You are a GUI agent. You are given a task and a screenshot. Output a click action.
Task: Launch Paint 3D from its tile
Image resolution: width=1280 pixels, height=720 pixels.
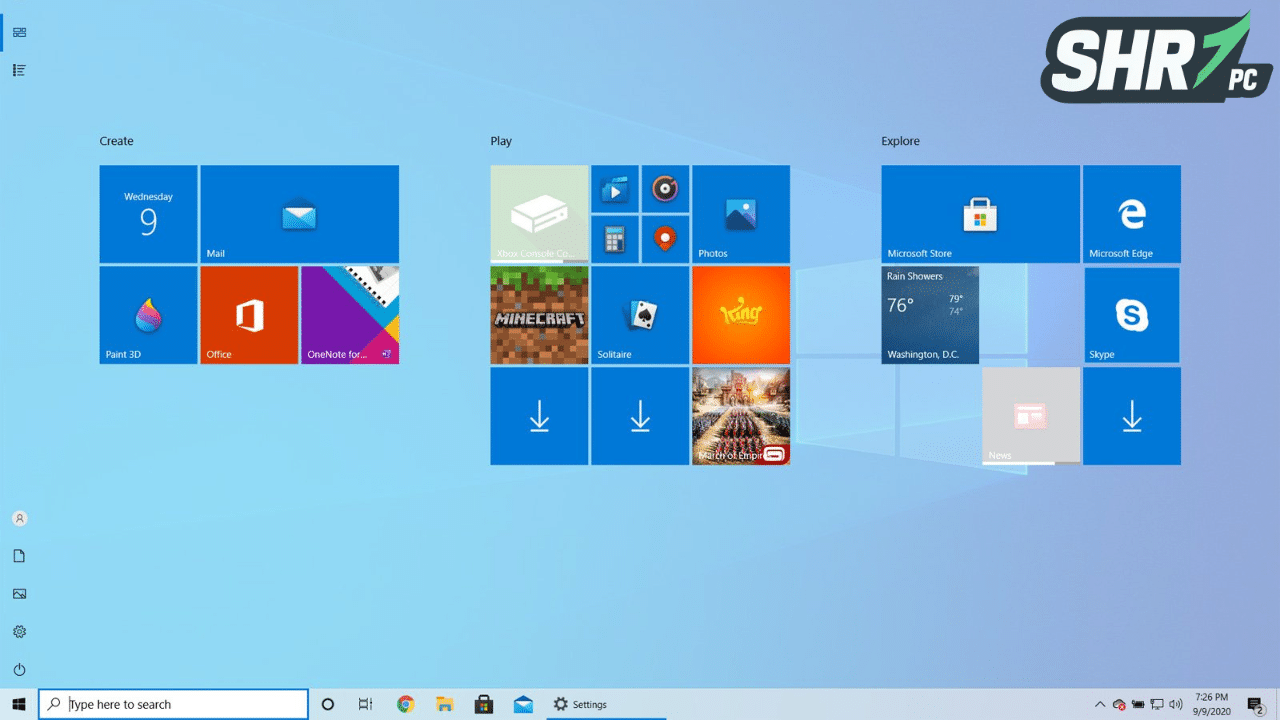pos(148,315)
